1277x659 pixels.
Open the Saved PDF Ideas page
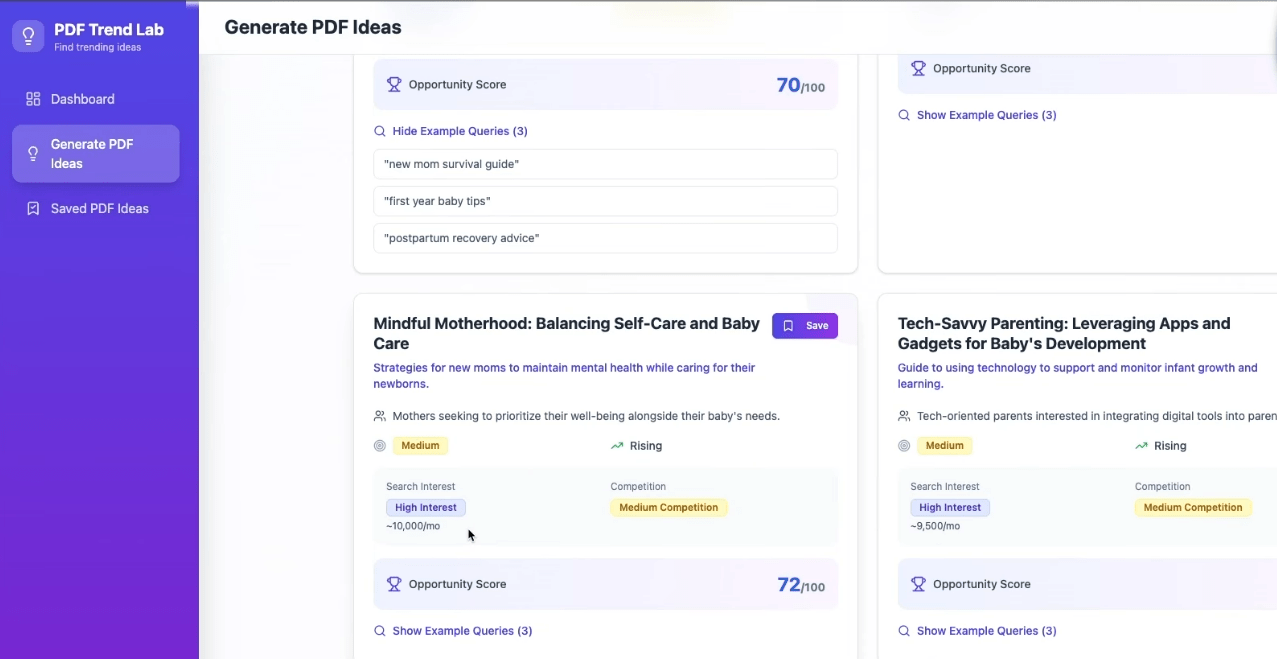[99, 209]
